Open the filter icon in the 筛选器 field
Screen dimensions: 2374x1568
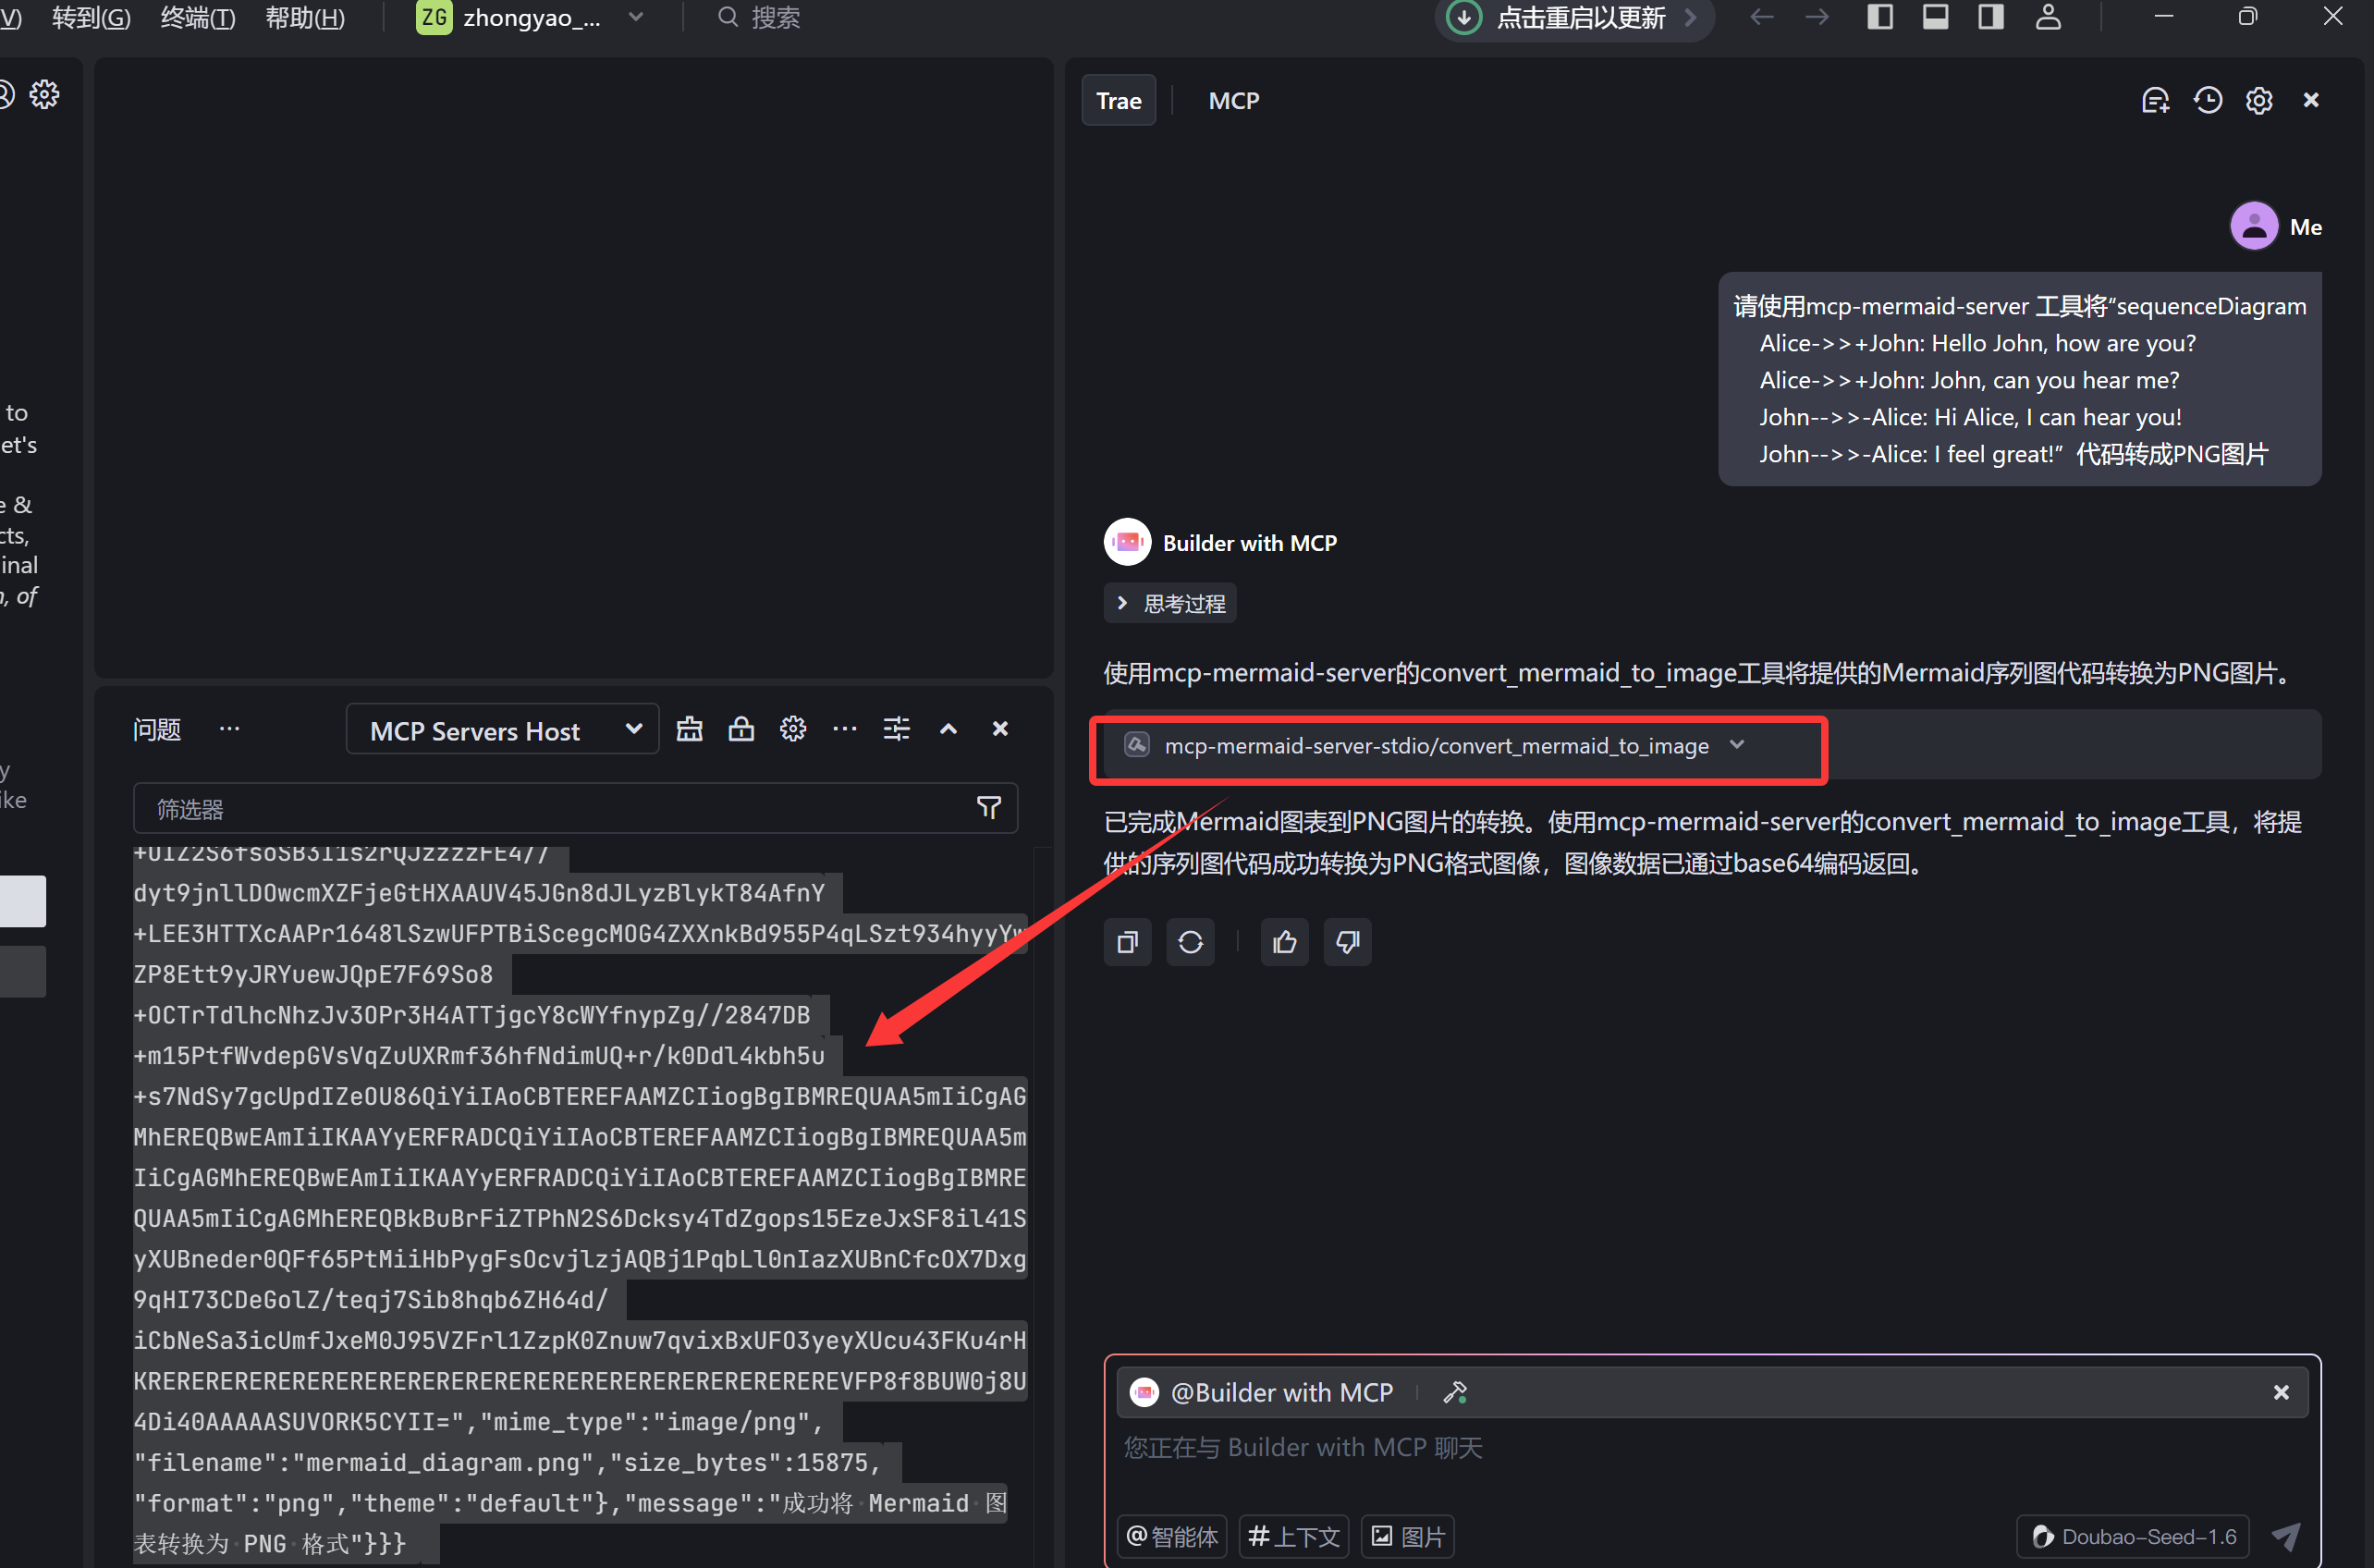tap(988, 807)
